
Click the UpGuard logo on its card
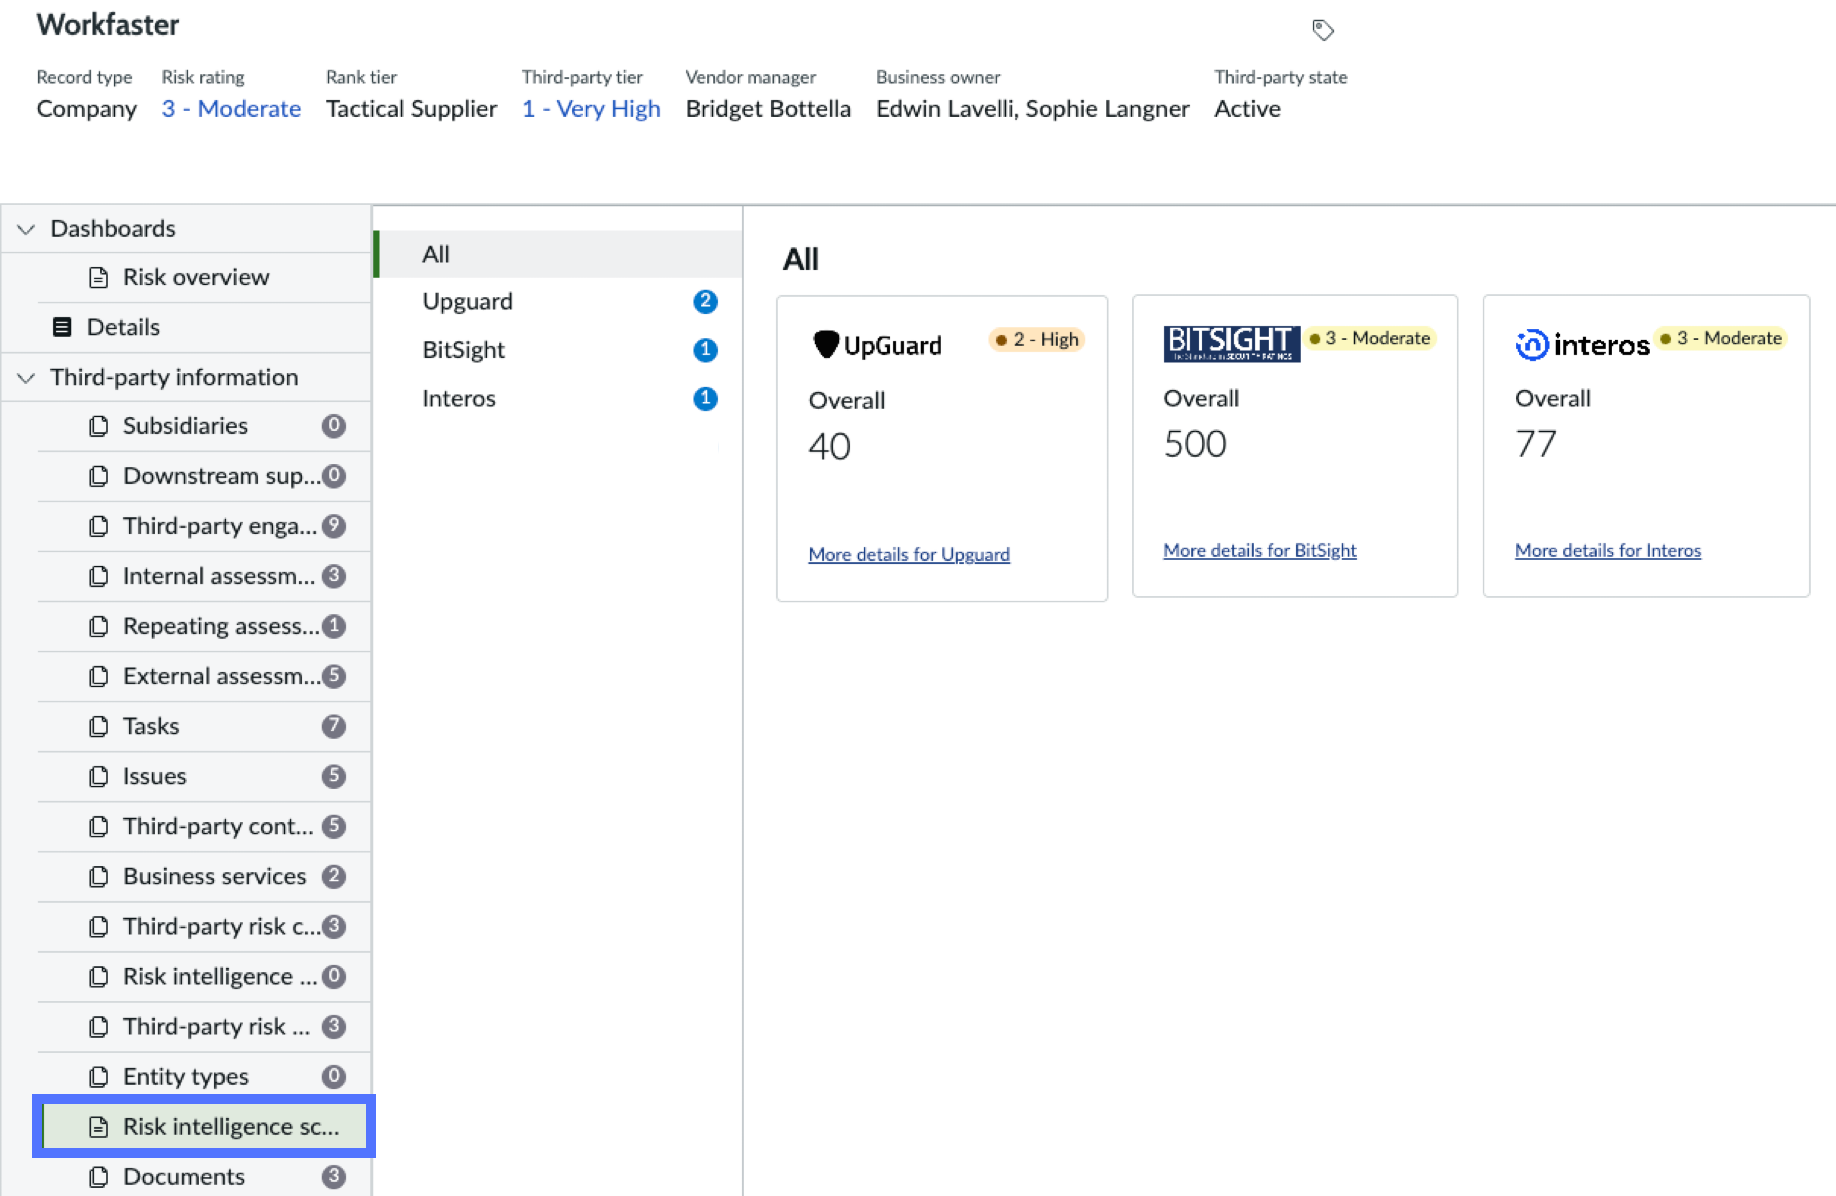[x=877, y=345]
